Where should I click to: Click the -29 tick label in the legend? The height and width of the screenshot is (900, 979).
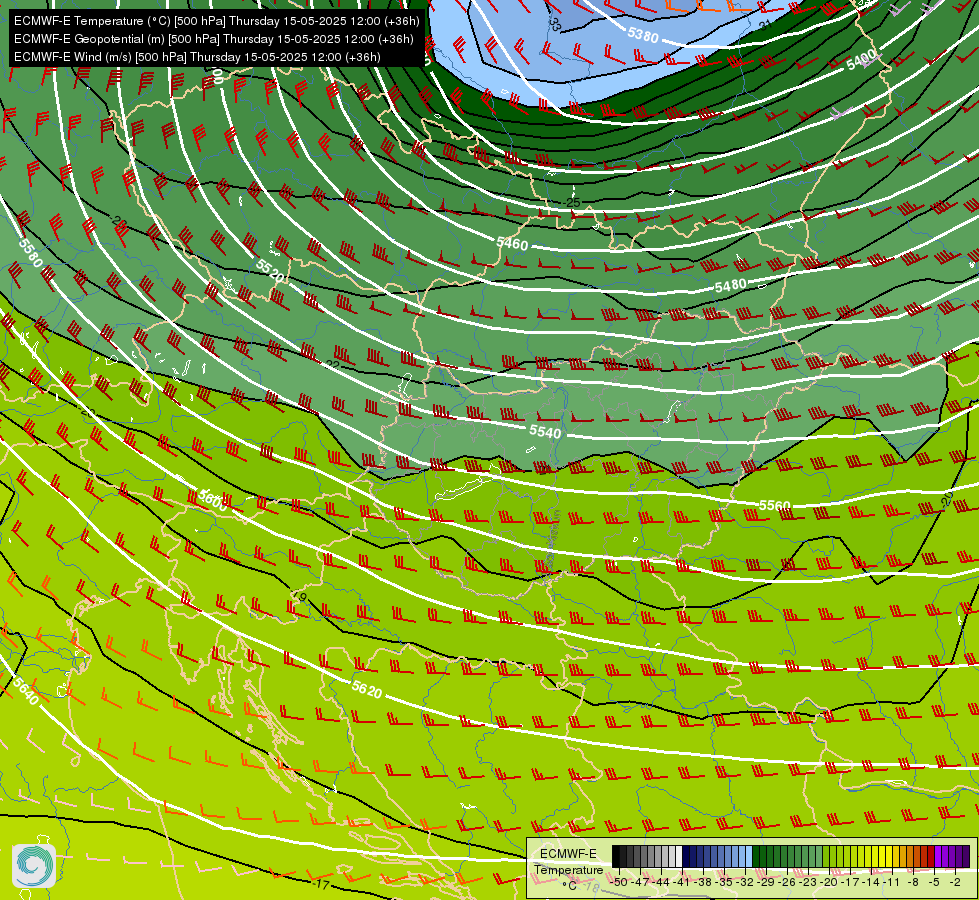(x=767, y=882)
